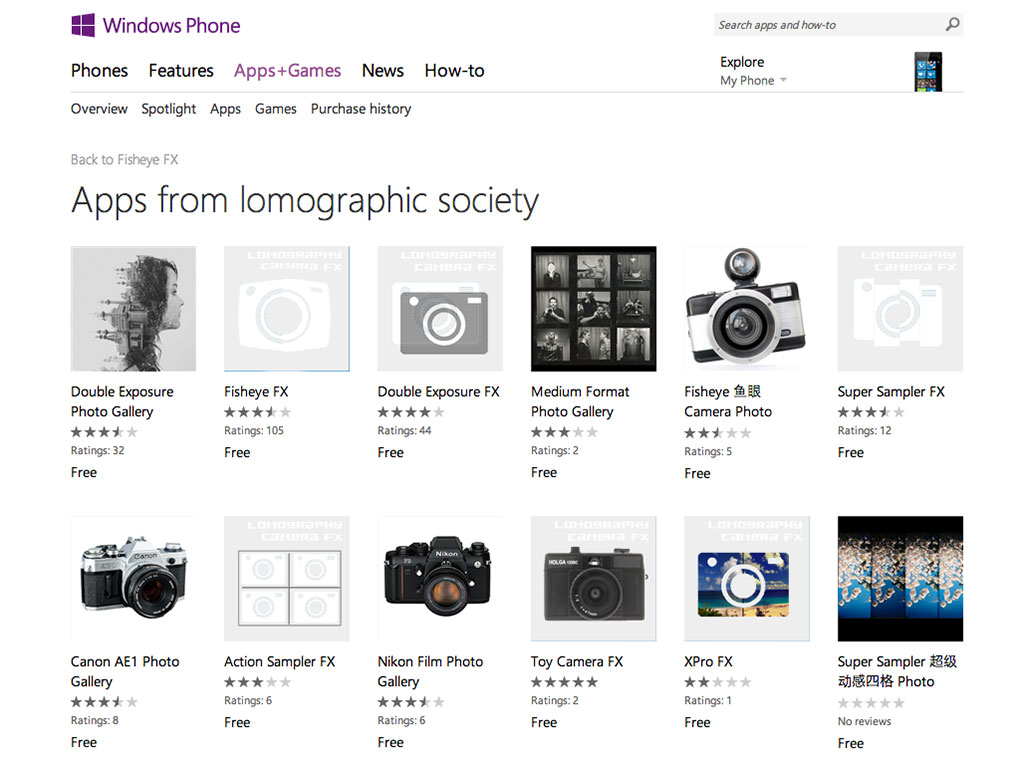Open the Toy Camera FX app icon

(593, 579)
